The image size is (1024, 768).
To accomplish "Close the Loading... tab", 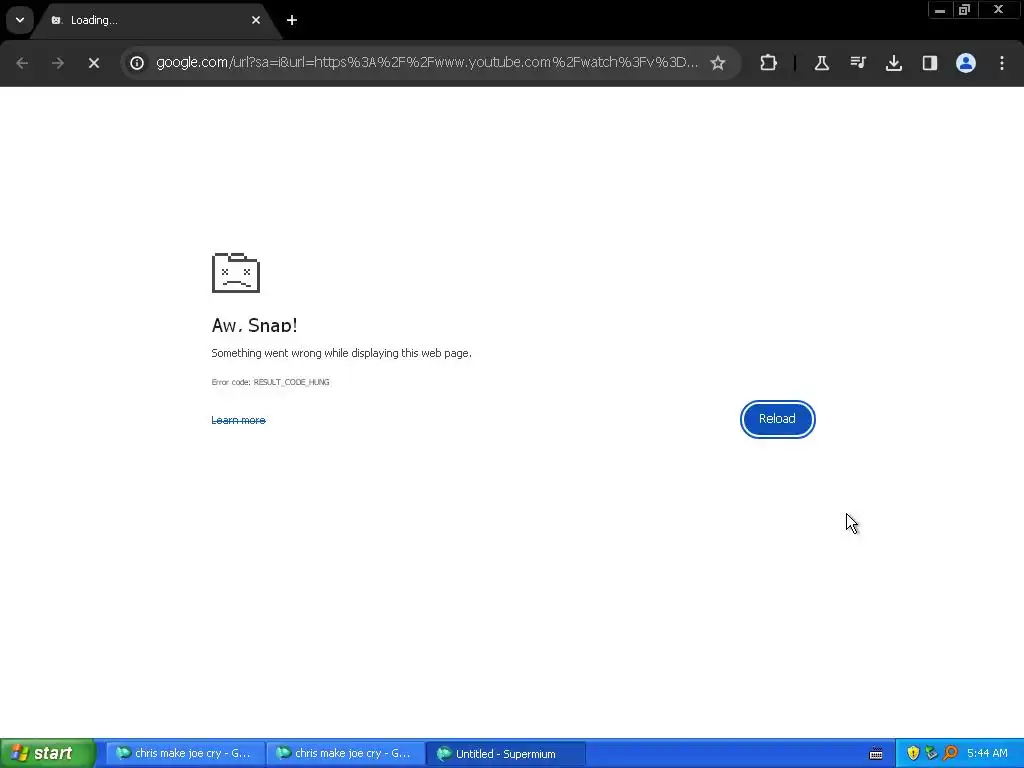I will [x=256, y=20].
